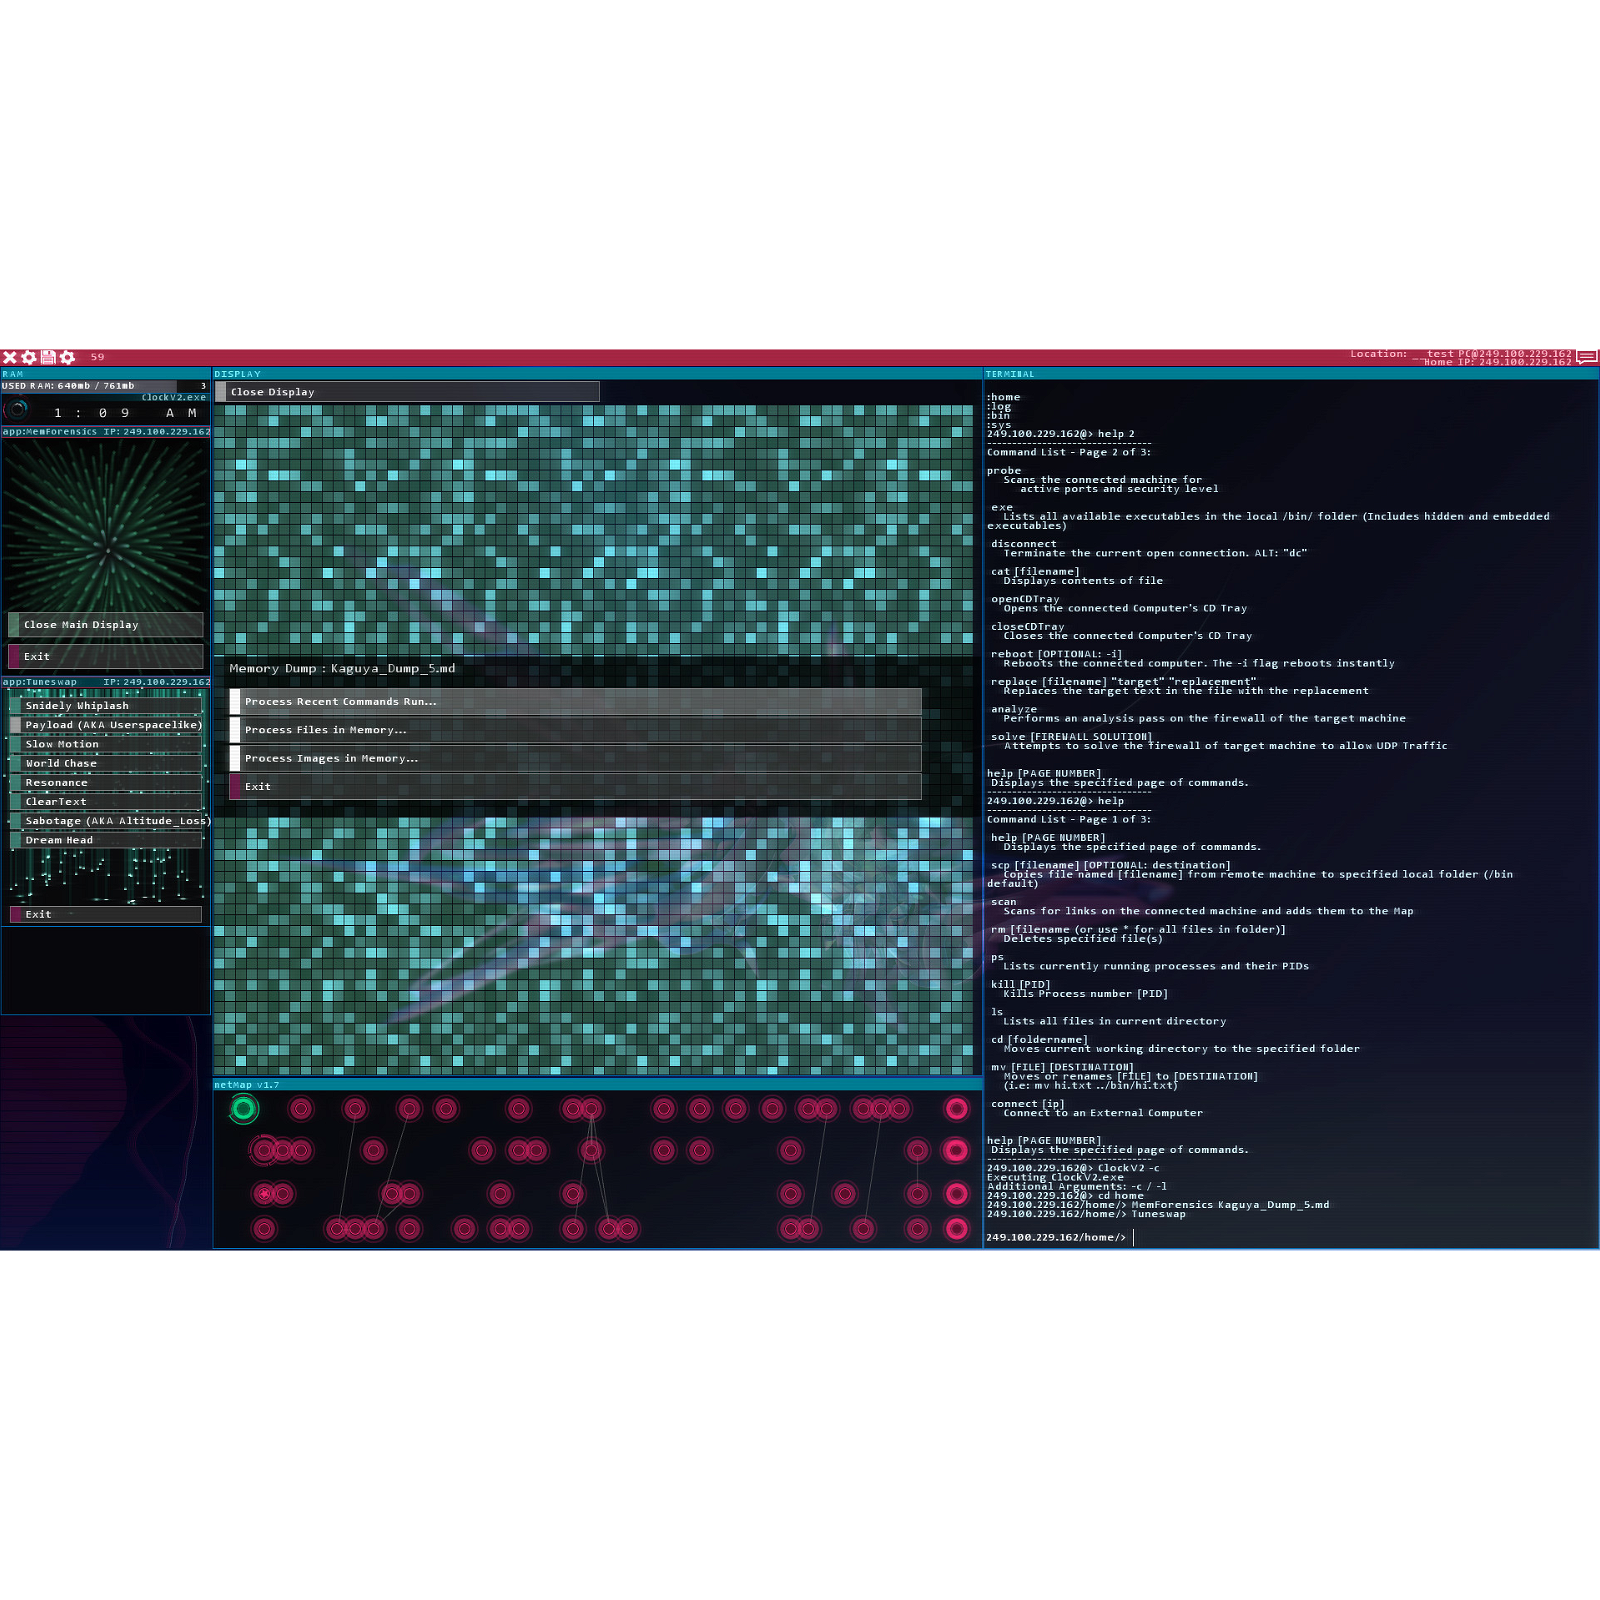
Task: Click the USED RAM usage bar
Action: [x=90, y=386]
